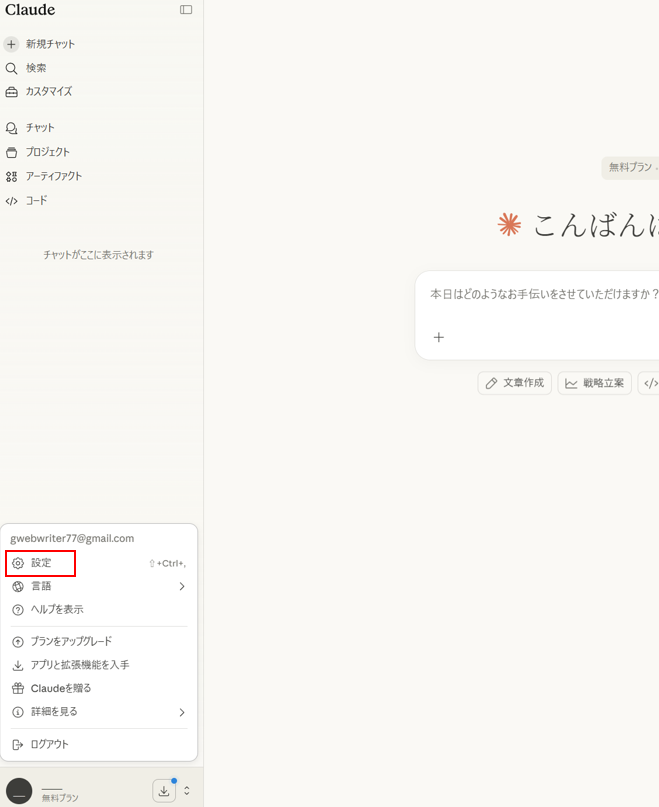Click the チャットがここに表示されます placeholder text

tap(98, 255)
